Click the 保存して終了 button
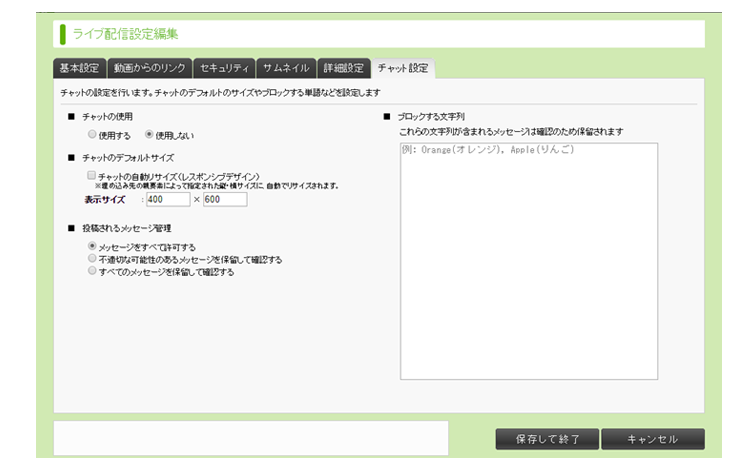Screen dimensions: 750x470 pos(547,439)
